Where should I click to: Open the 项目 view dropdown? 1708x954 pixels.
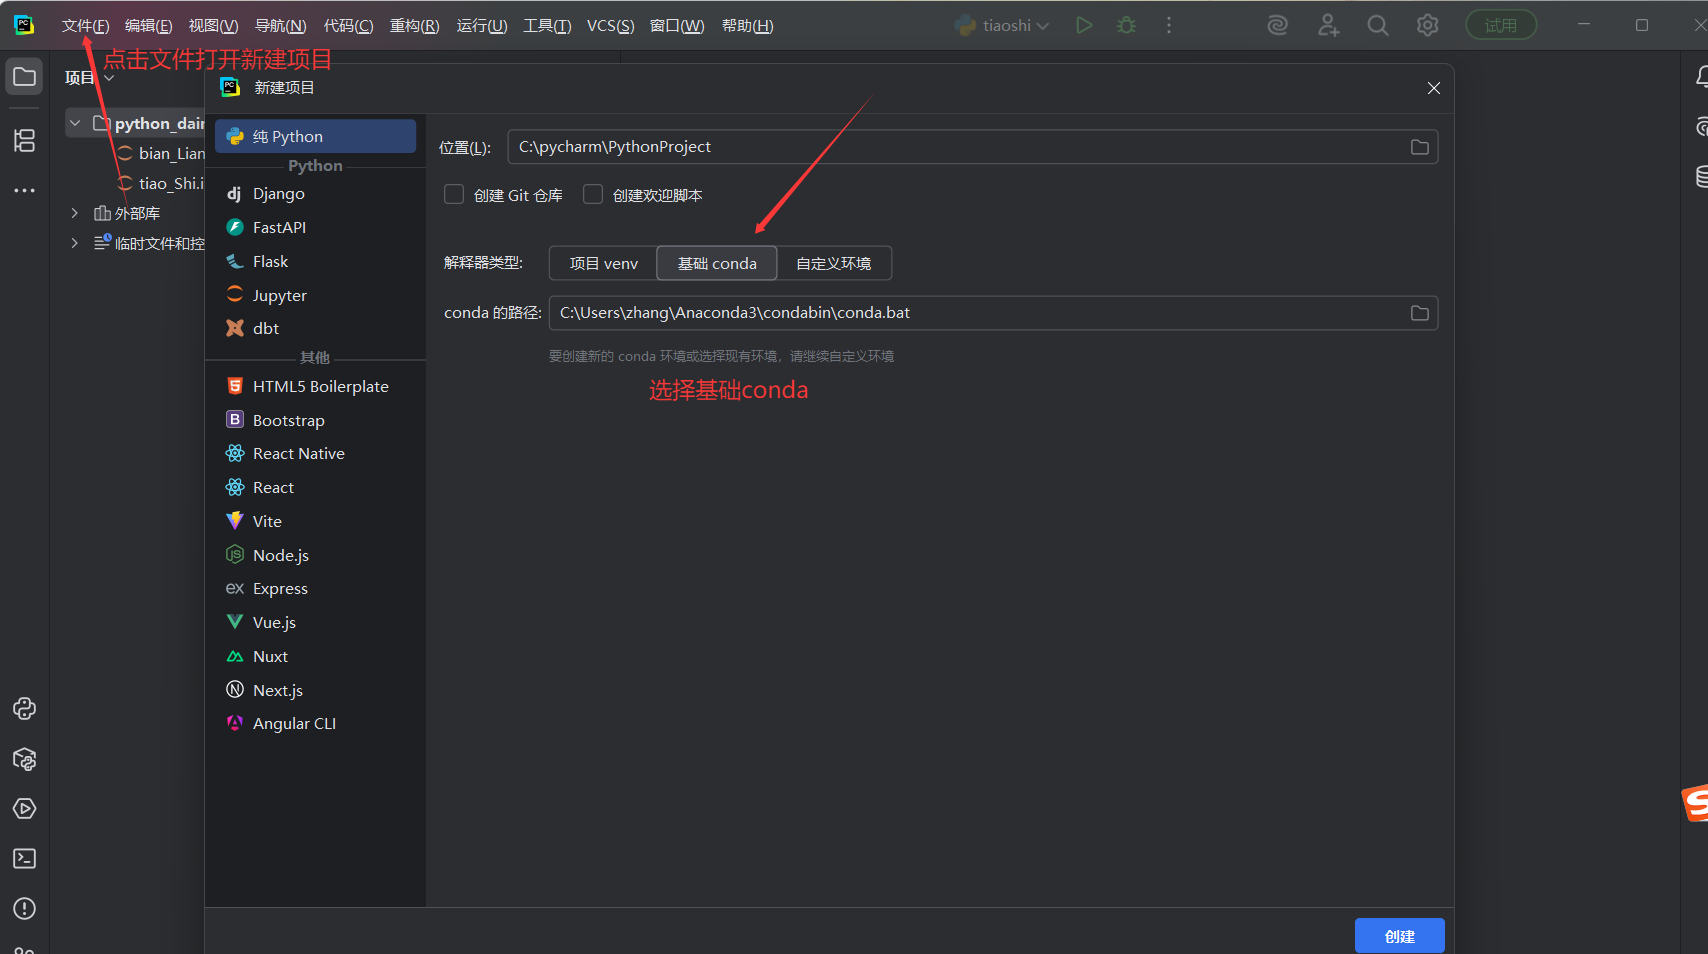pyautogui.click(x=90, y=77)
